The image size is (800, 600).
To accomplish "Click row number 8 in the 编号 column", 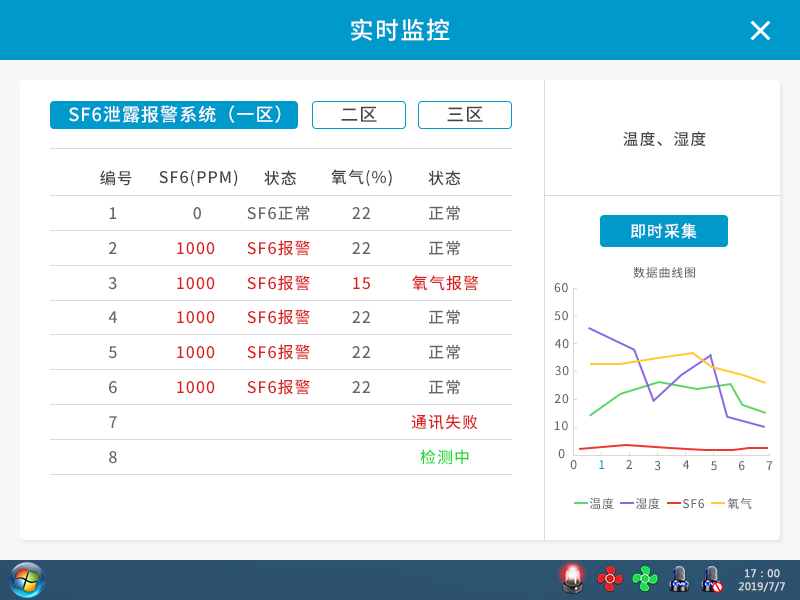I will click(113, 457).
